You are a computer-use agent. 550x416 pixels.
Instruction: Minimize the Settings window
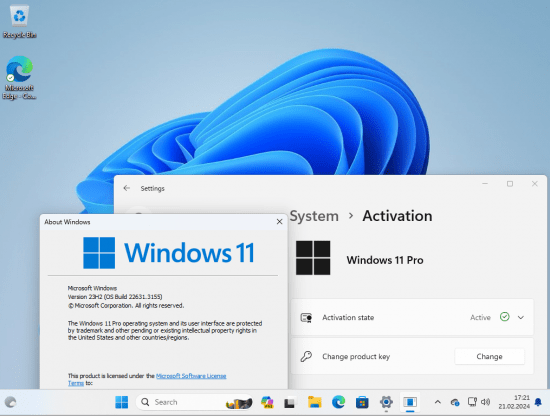pos(485,183)
